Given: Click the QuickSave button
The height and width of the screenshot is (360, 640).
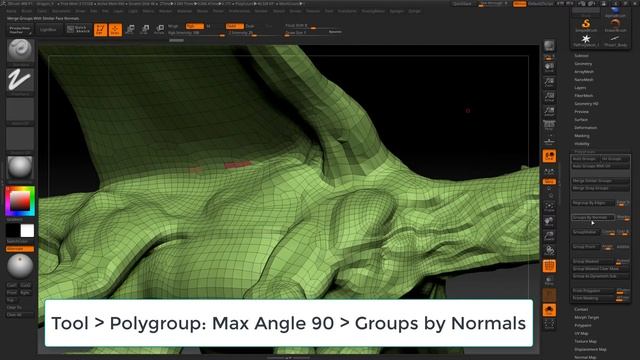Looking at the screenshot, I should tap(462, 4).
